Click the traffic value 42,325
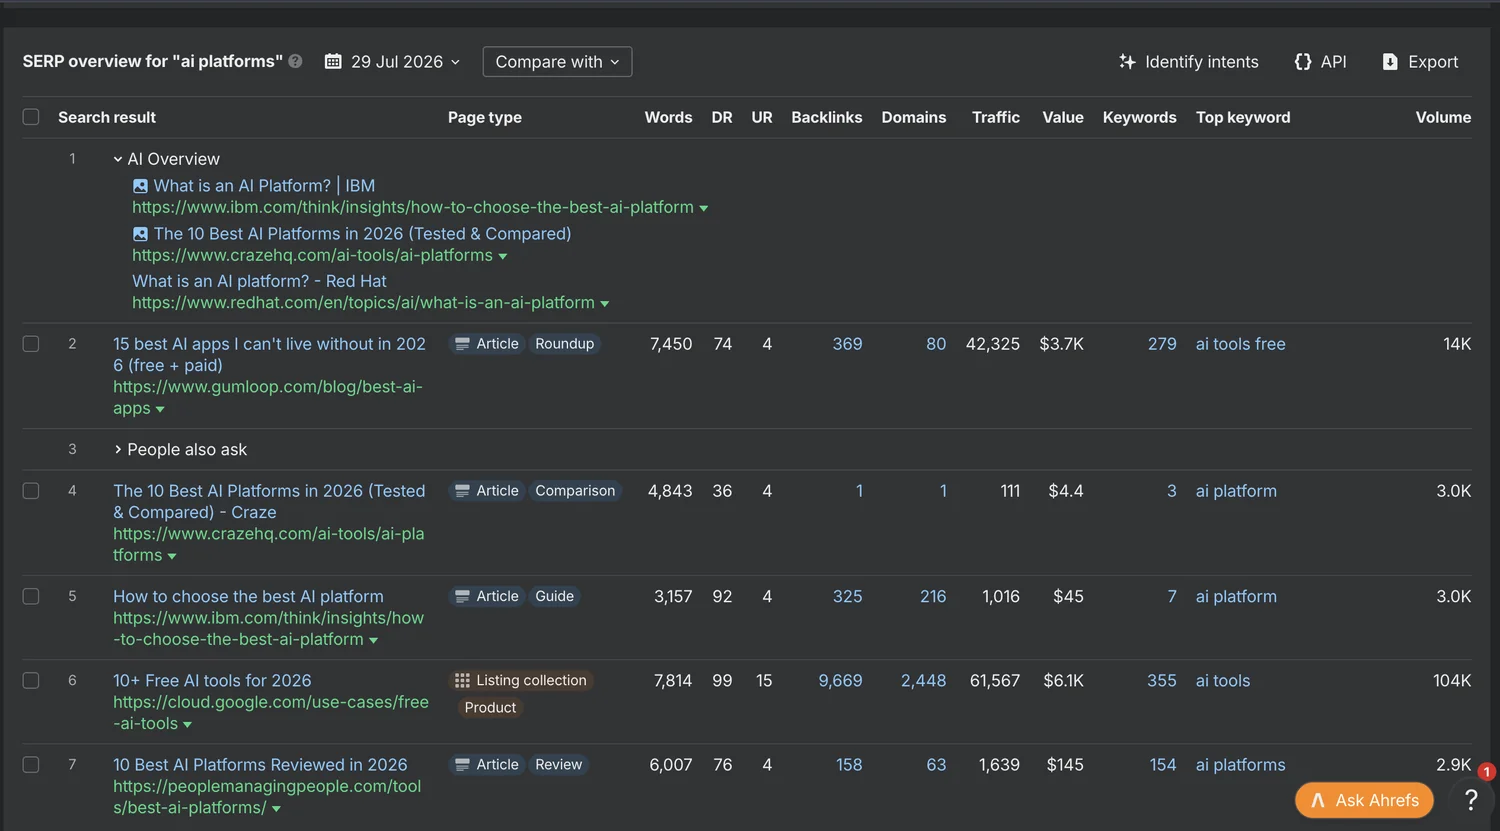1500x831 pixels. tap(993, 344)
